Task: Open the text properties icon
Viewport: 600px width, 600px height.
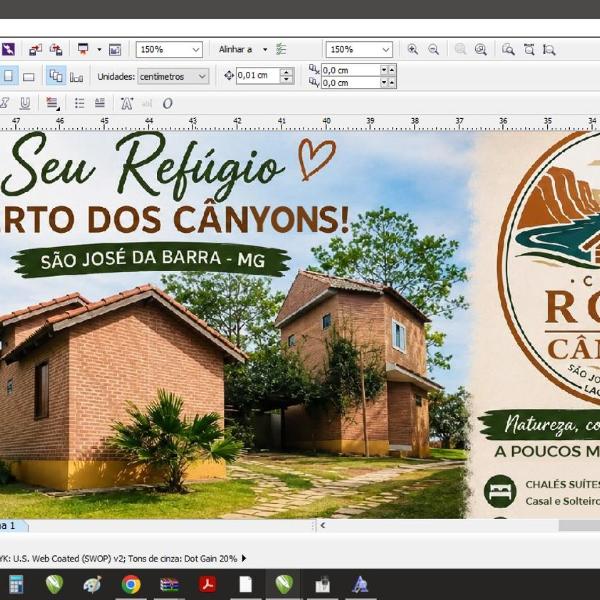Action: click(127, 103)
